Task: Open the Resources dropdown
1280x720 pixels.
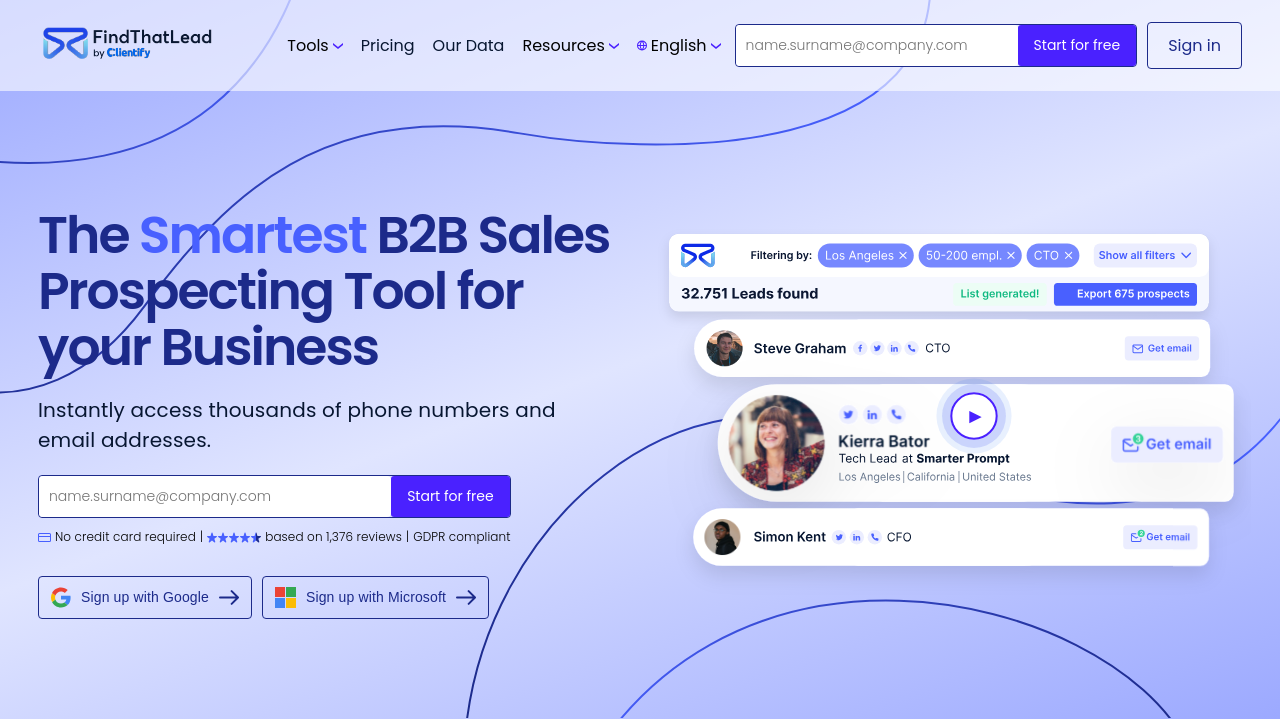Action: [570, 46]
